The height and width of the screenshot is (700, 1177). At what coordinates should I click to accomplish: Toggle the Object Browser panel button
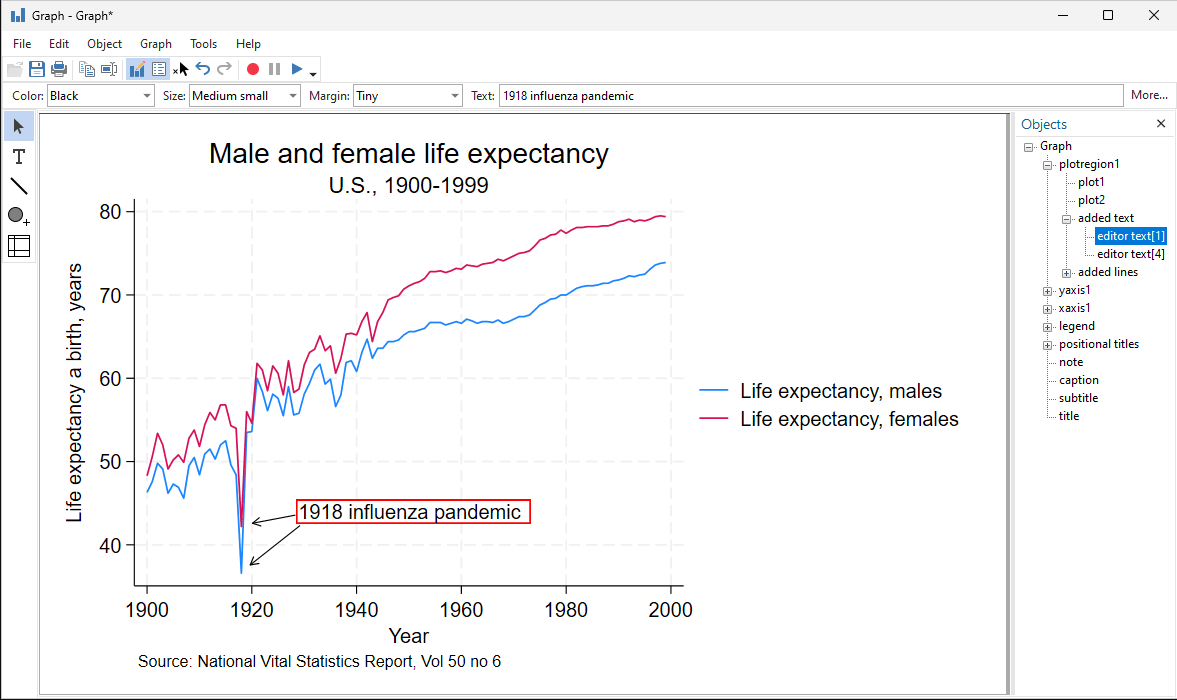point(159,69)
